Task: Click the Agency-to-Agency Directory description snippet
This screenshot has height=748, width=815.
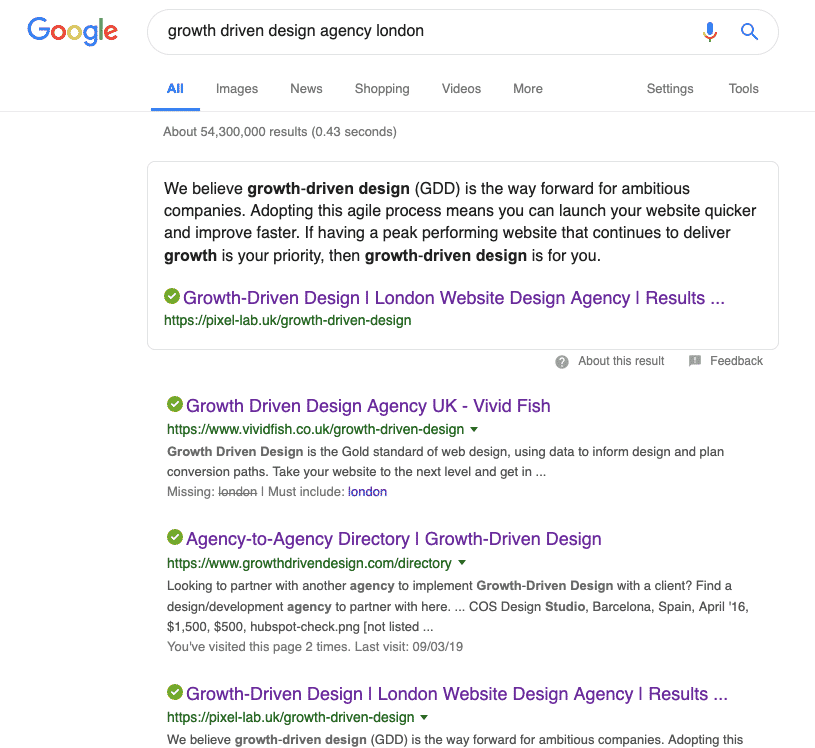Action: 457,606
